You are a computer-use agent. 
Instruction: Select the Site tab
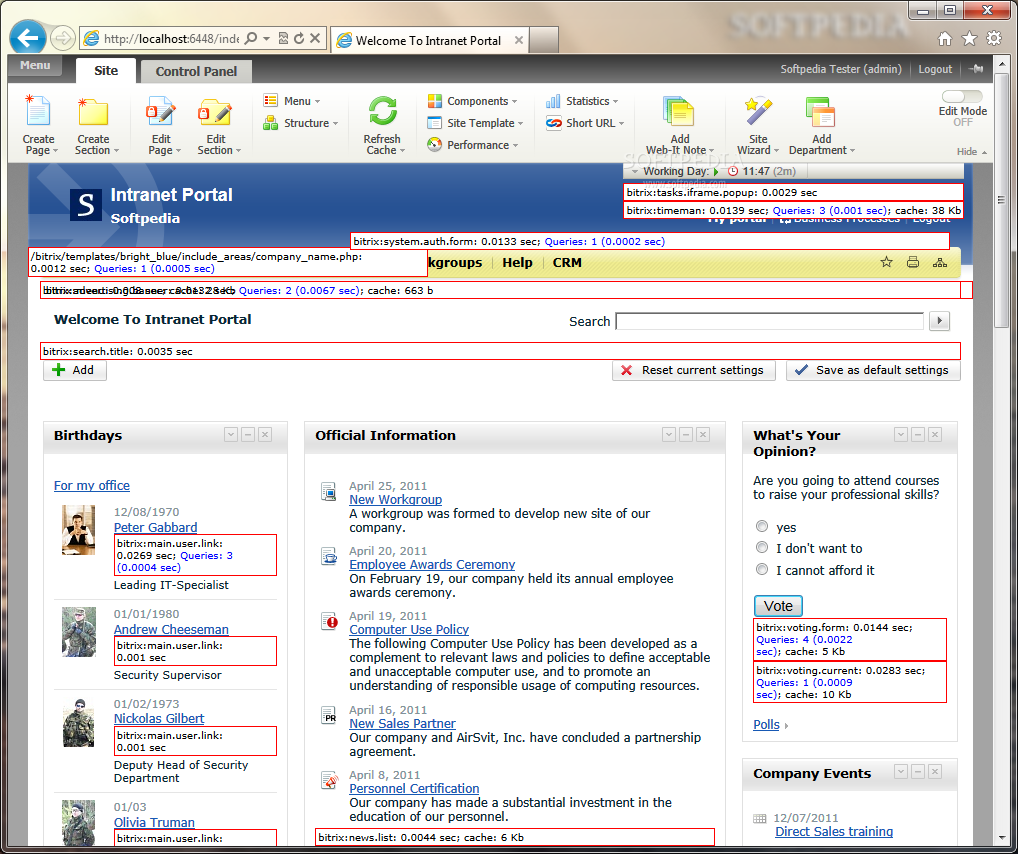pyautogui.click(x=106, y=71)
